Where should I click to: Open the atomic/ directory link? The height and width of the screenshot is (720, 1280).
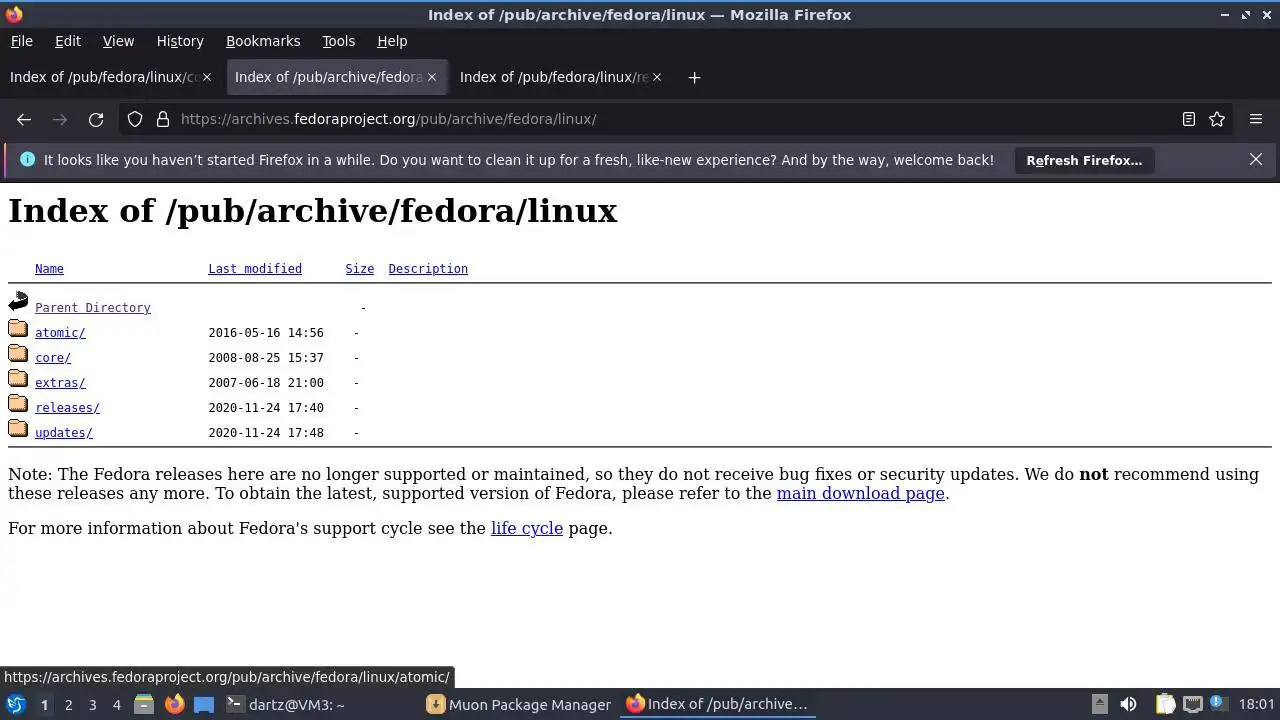click(x=60, y=333)
